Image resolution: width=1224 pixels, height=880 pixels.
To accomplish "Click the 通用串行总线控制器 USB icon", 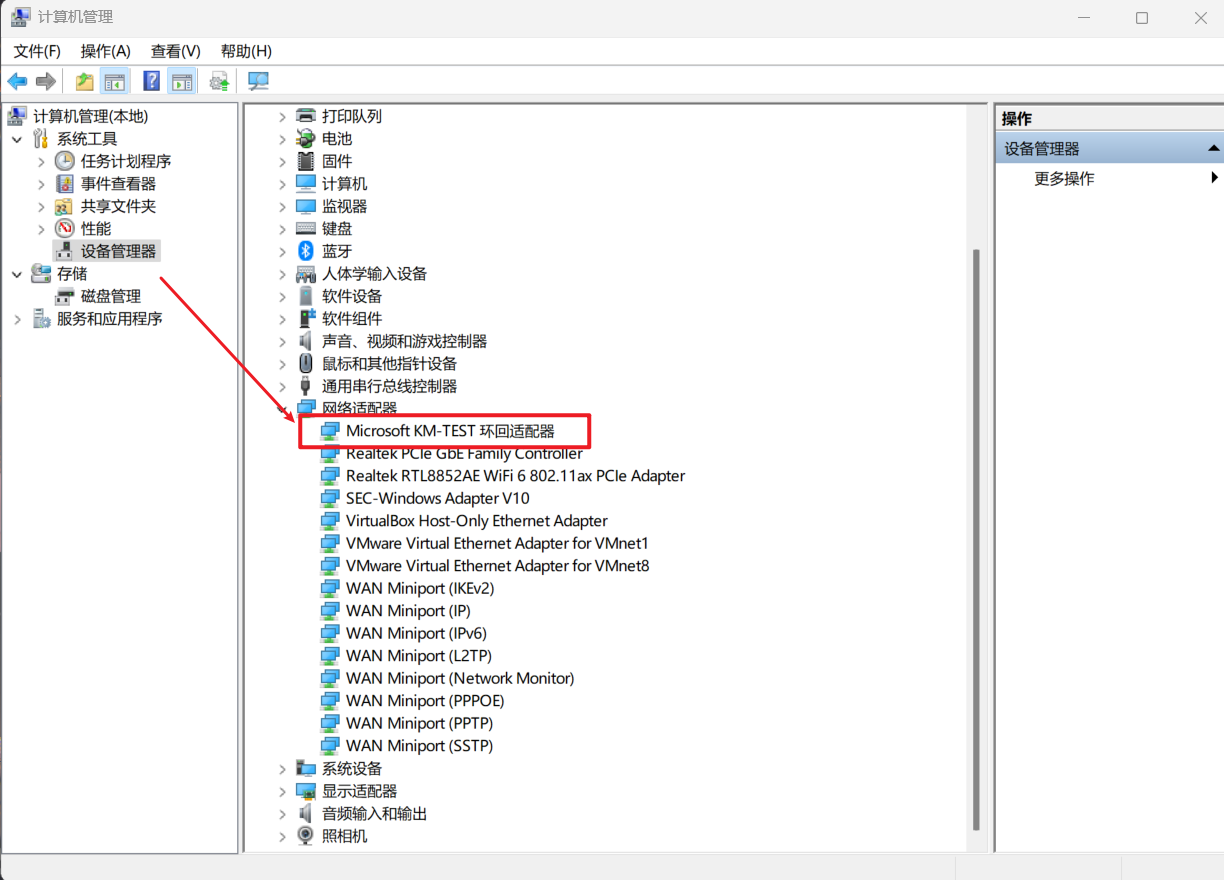I will click(x=306, y=386).
